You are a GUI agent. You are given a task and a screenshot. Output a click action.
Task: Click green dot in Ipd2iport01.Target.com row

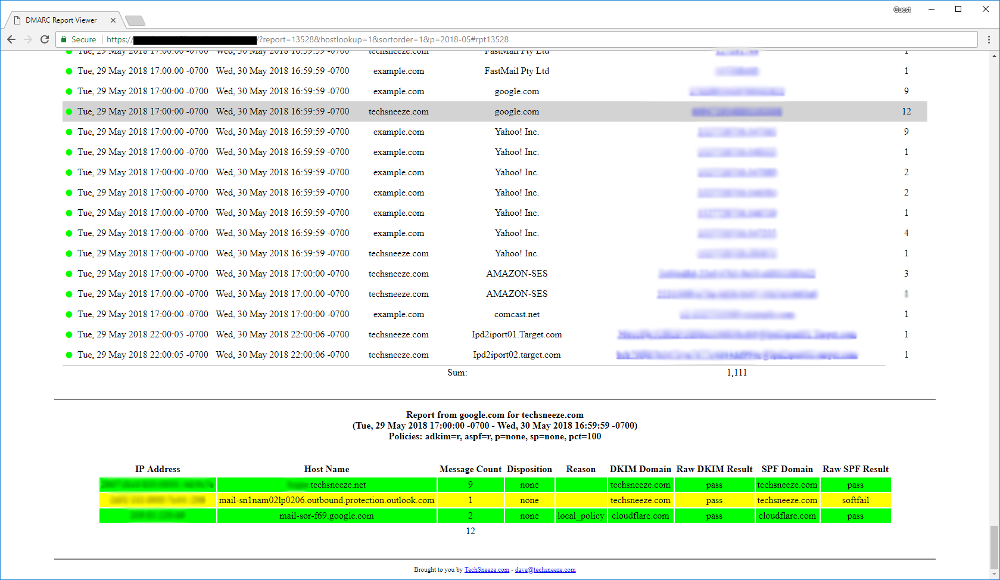[x=69, y=335]
